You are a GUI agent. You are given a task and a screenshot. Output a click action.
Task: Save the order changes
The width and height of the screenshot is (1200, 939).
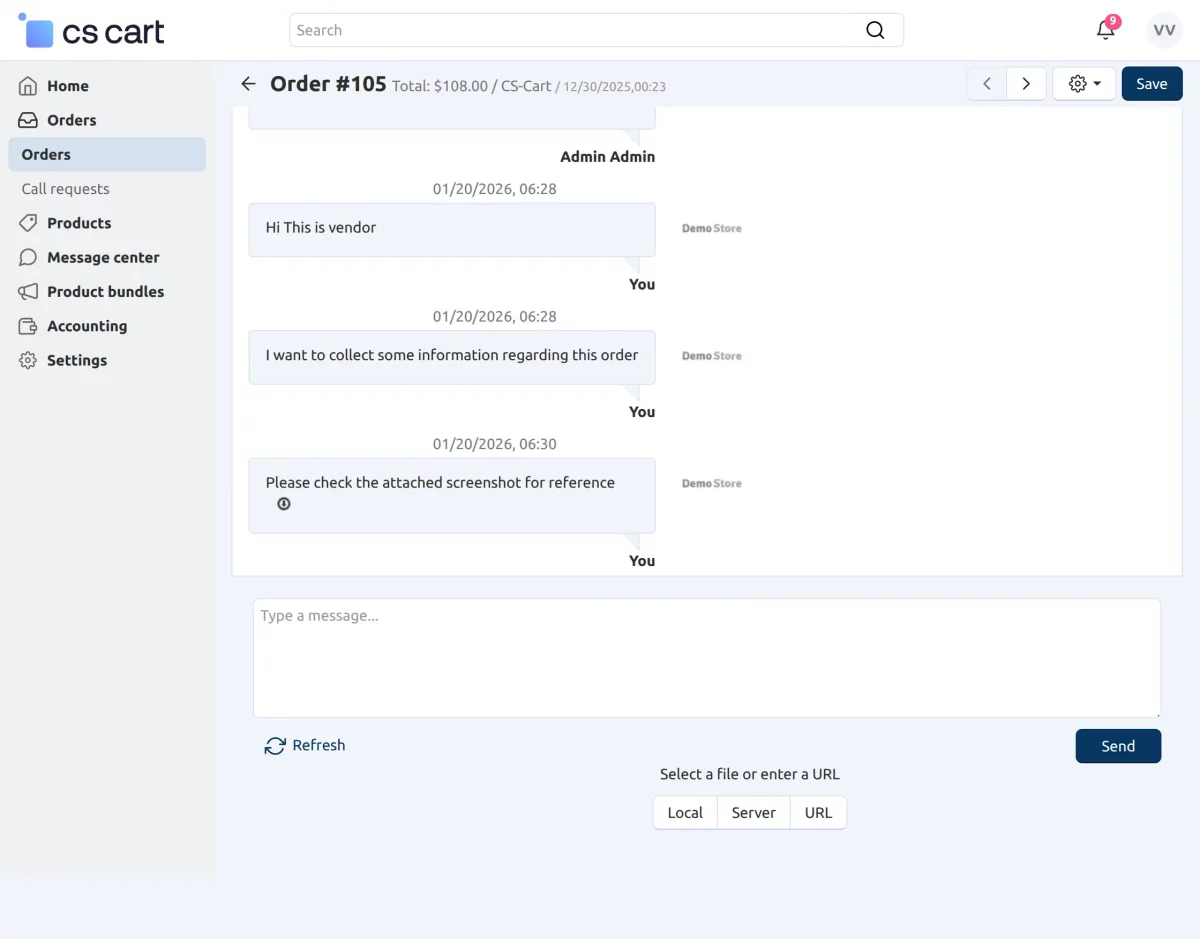coord(1151,83)
